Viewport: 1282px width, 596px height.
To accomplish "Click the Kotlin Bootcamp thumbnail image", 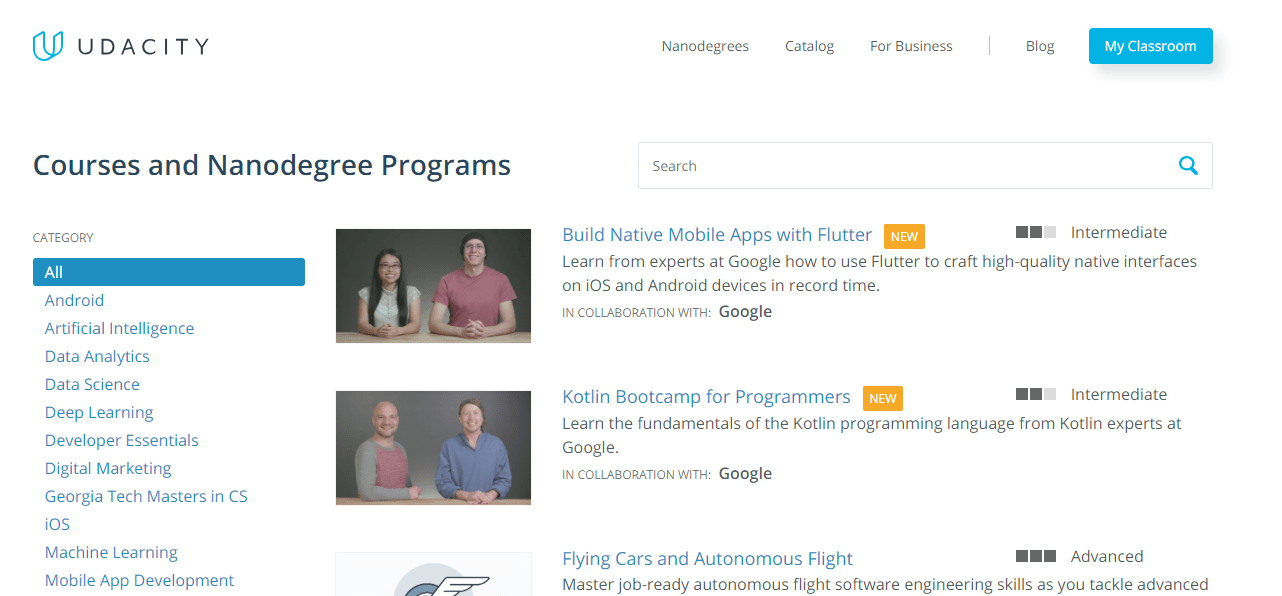I will (x=433, y=448).
